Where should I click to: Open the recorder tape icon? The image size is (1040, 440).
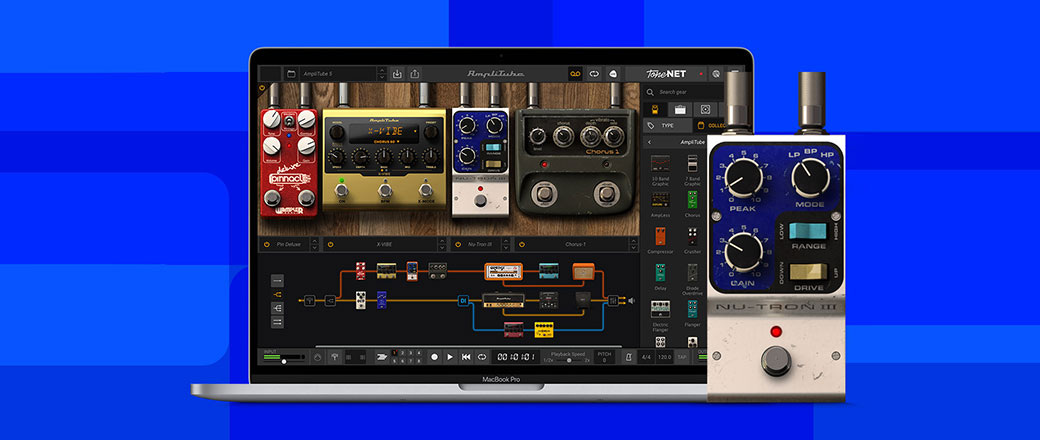575,74
